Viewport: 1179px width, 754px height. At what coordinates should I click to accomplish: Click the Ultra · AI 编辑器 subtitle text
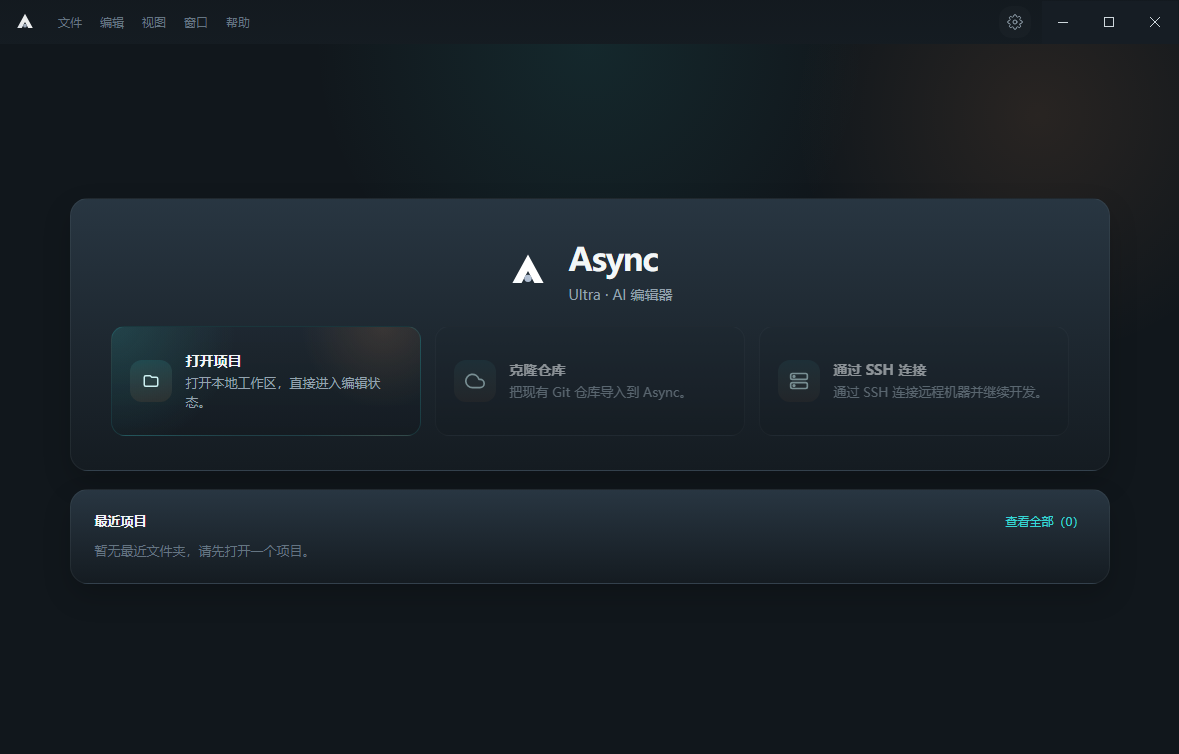(x=621, y=294)
